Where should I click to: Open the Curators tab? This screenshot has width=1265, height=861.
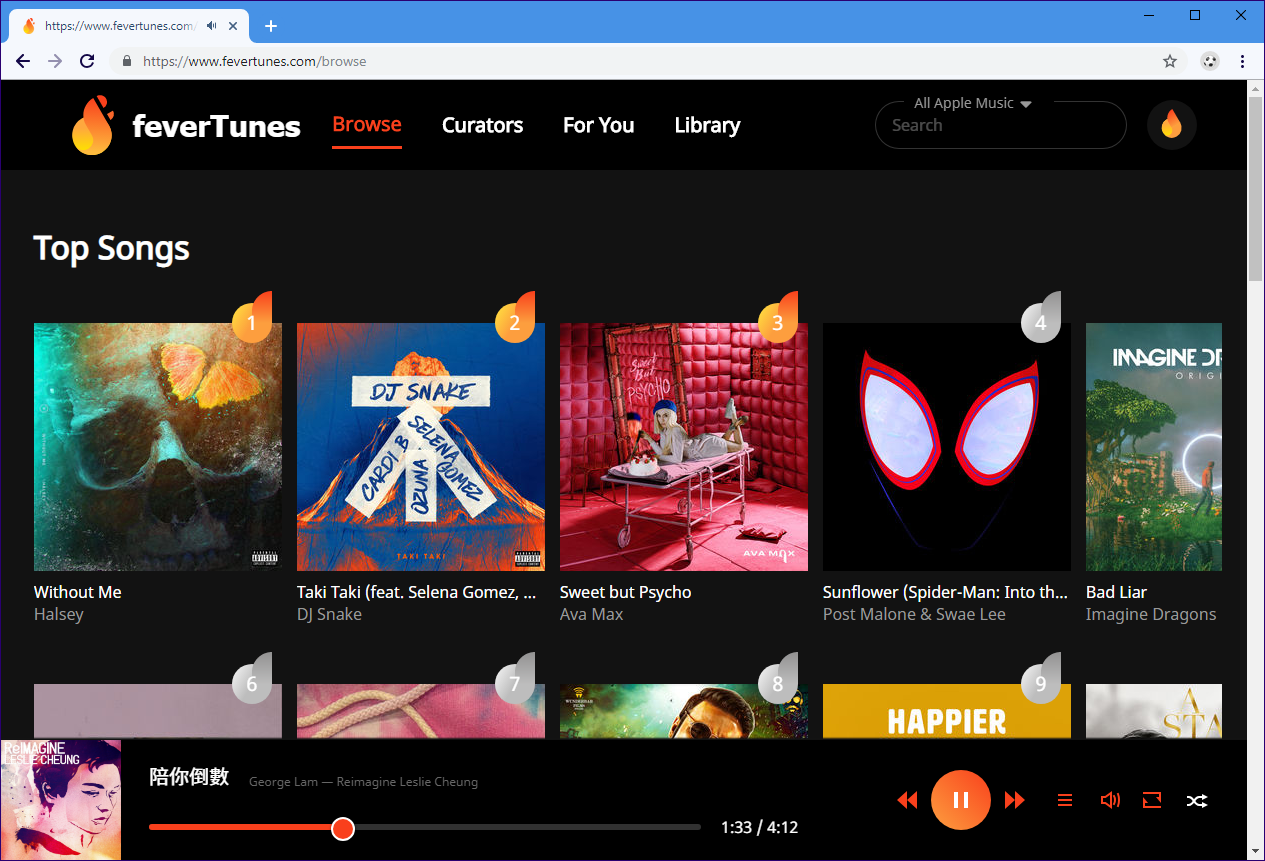click(482, 125)
